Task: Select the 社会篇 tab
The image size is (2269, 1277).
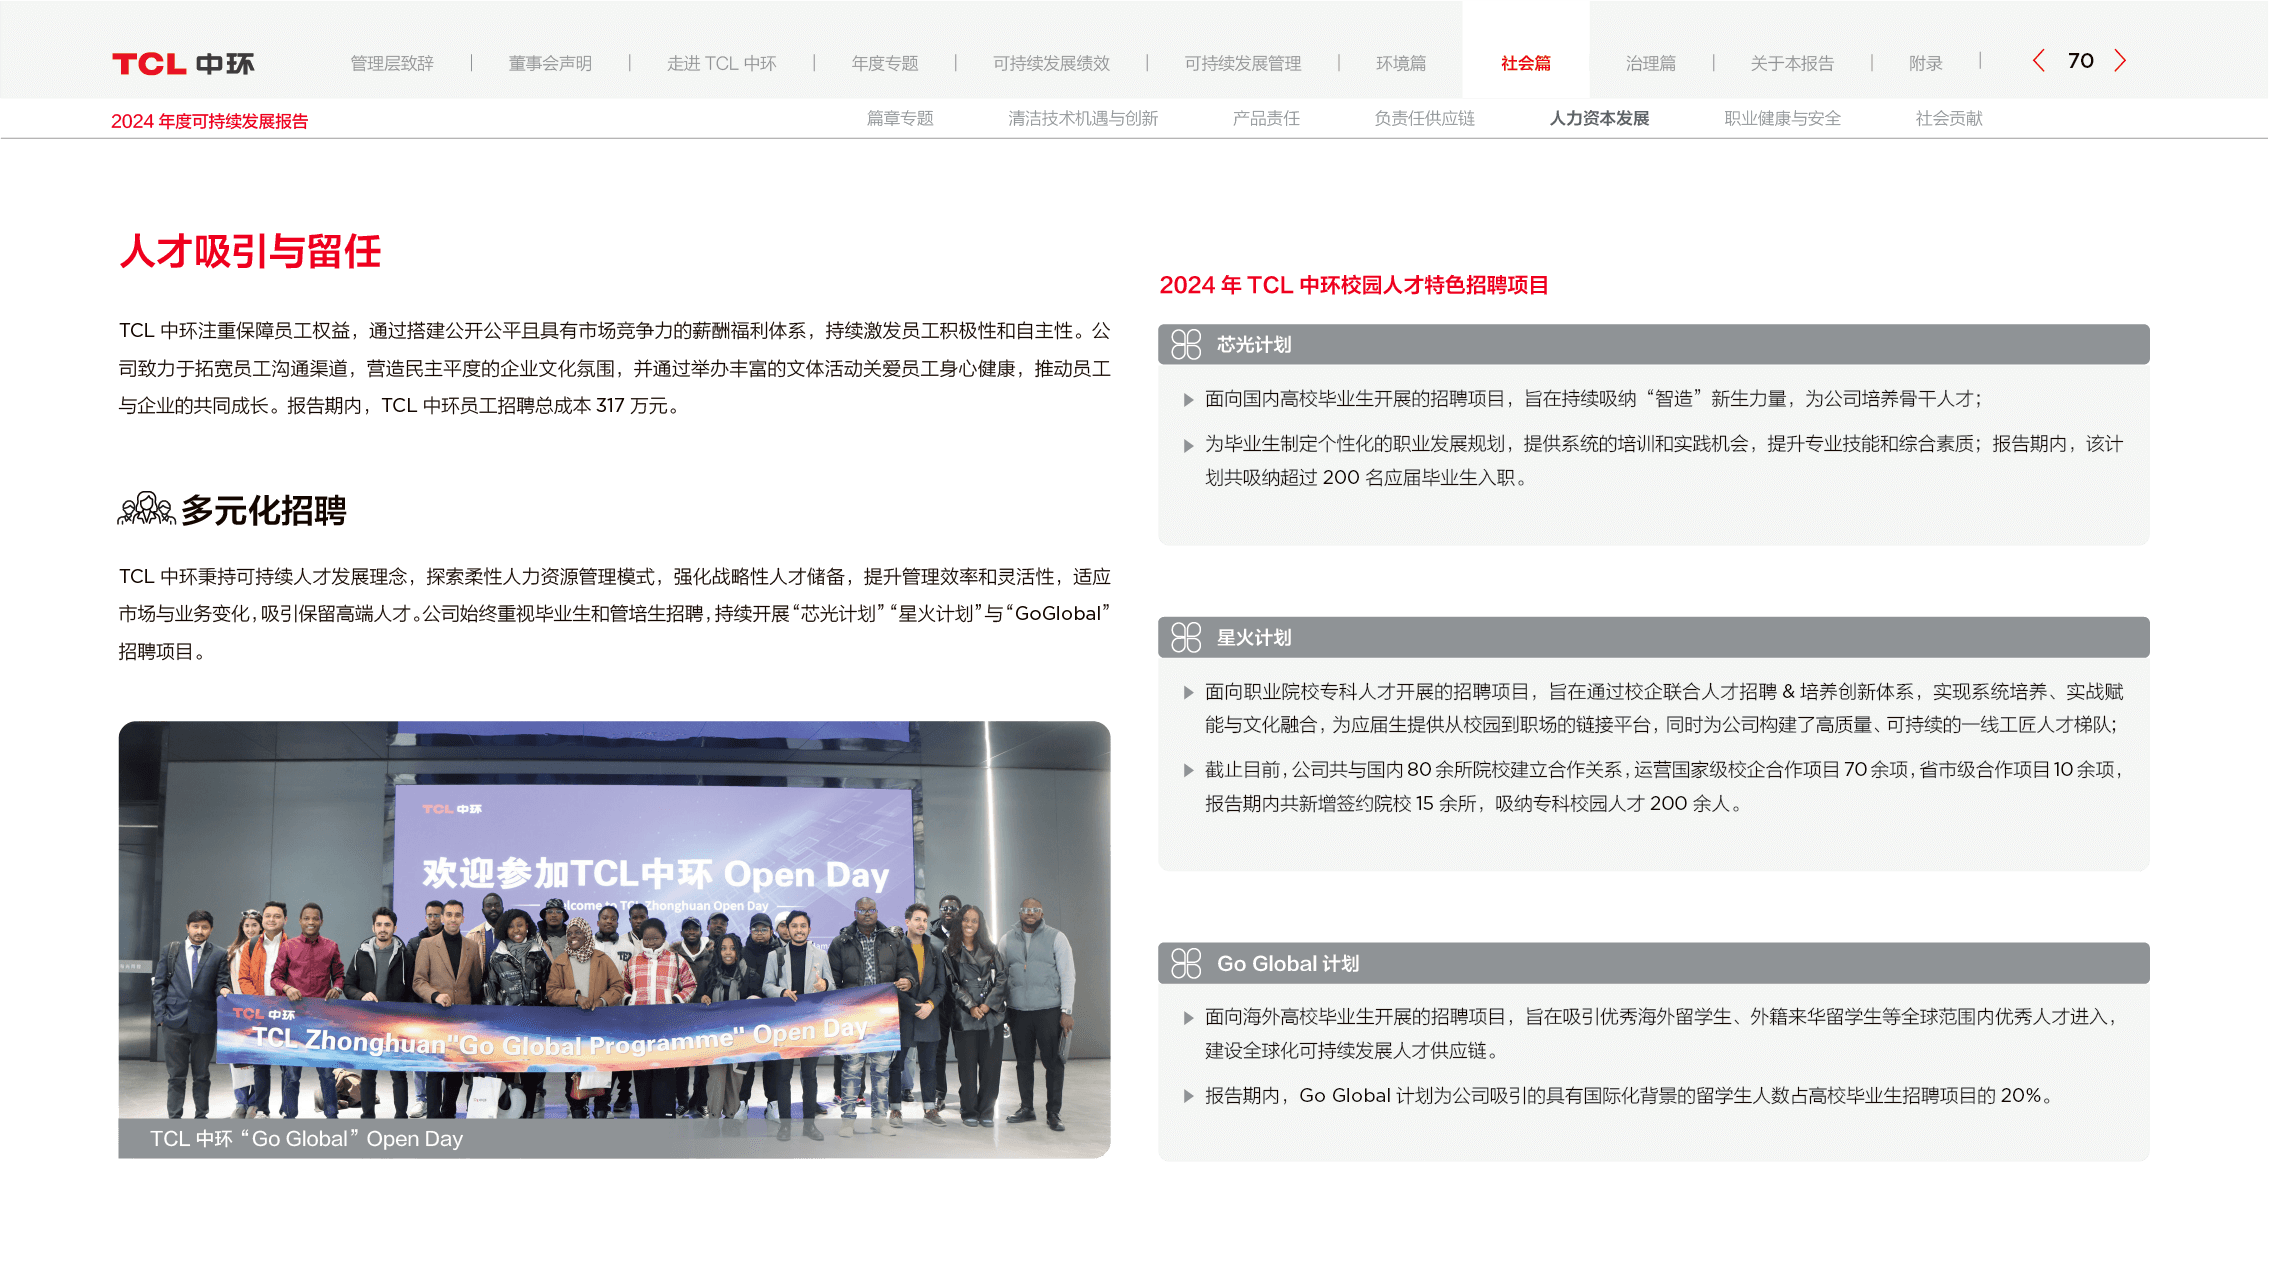Action: click(1525, 64)
